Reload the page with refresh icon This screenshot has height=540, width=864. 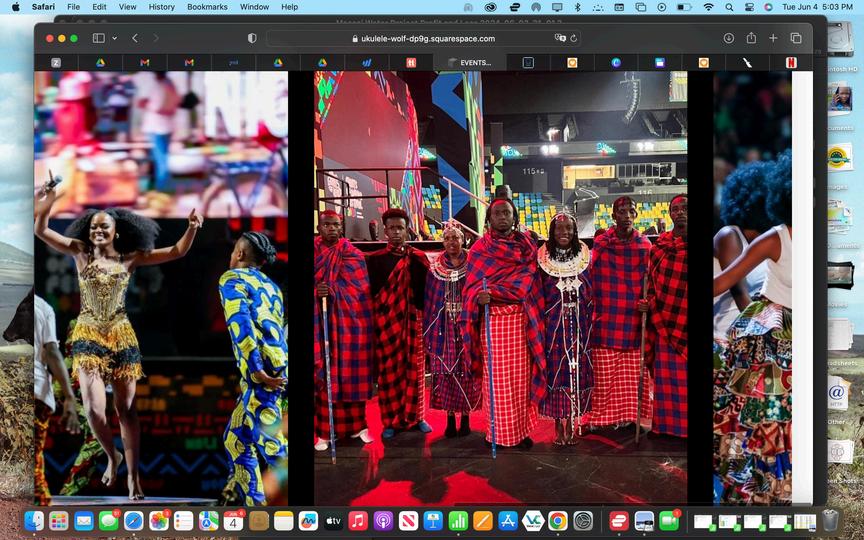tap(573, 38)
